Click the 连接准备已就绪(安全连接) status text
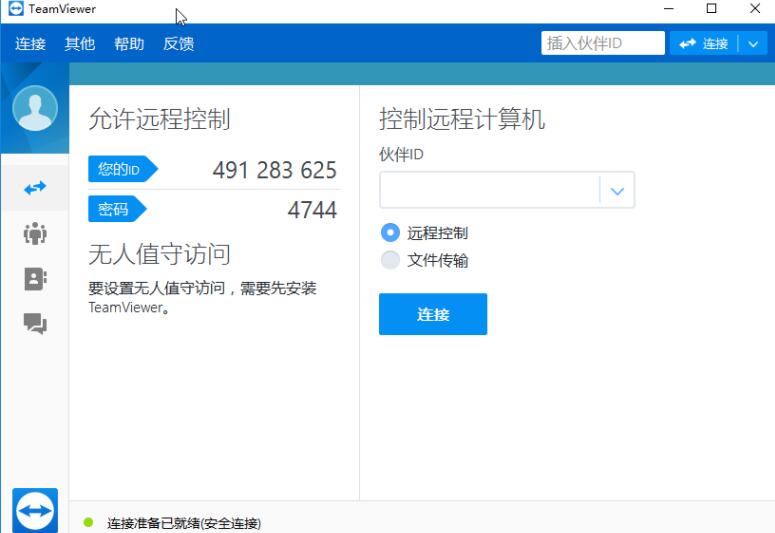This screenshot has height=533, width=775. click(x=184, y=523)
